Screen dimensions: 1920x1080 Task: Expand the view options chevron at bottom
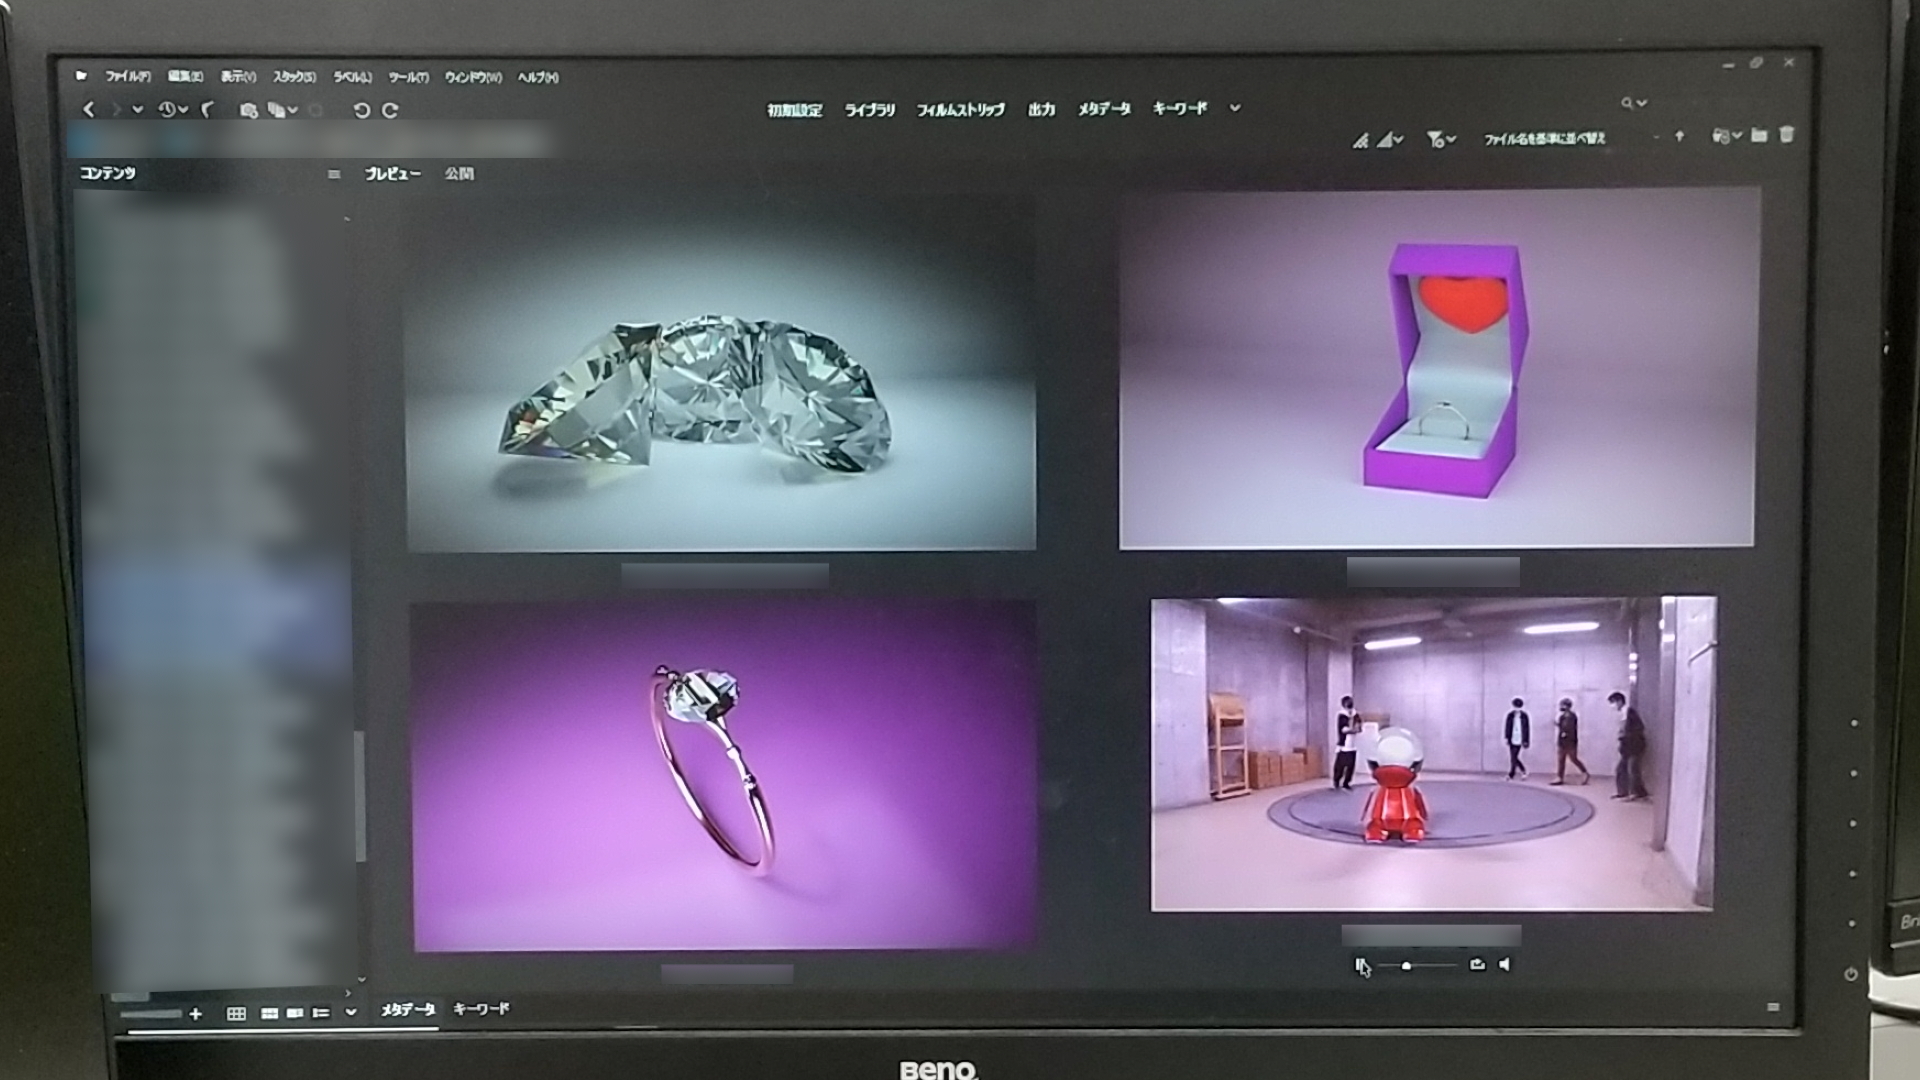click(x=351, y=1013)
